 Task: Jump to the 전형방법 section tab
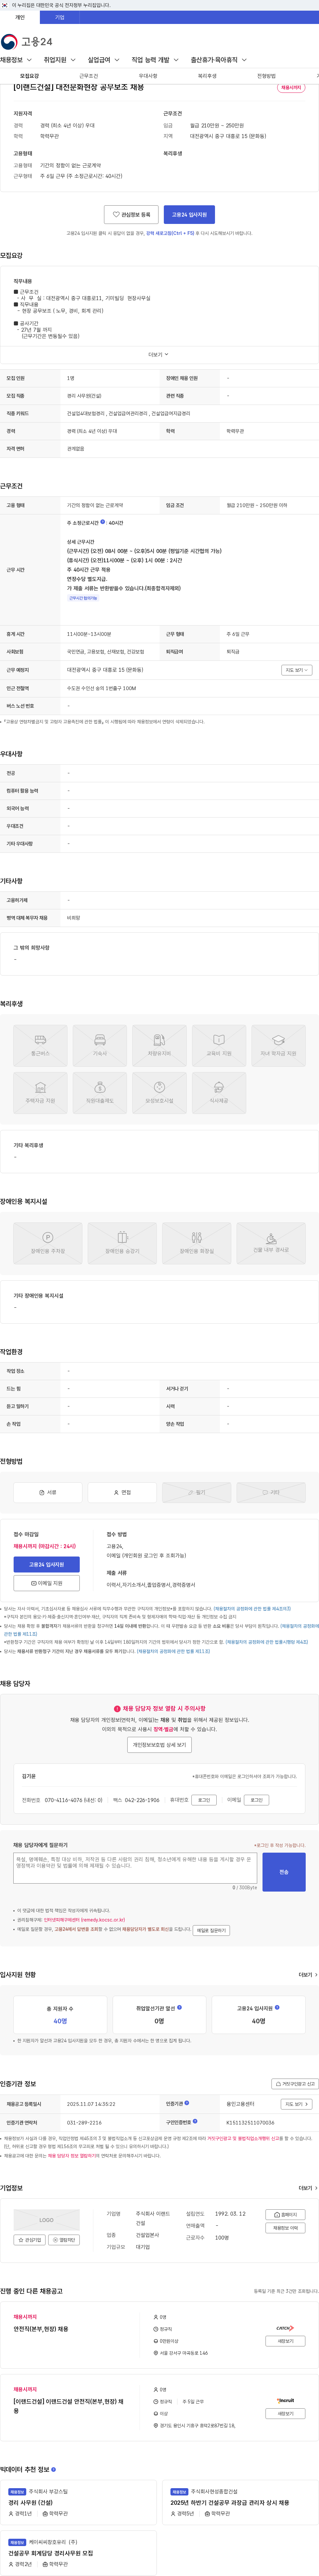click(266, 76)
